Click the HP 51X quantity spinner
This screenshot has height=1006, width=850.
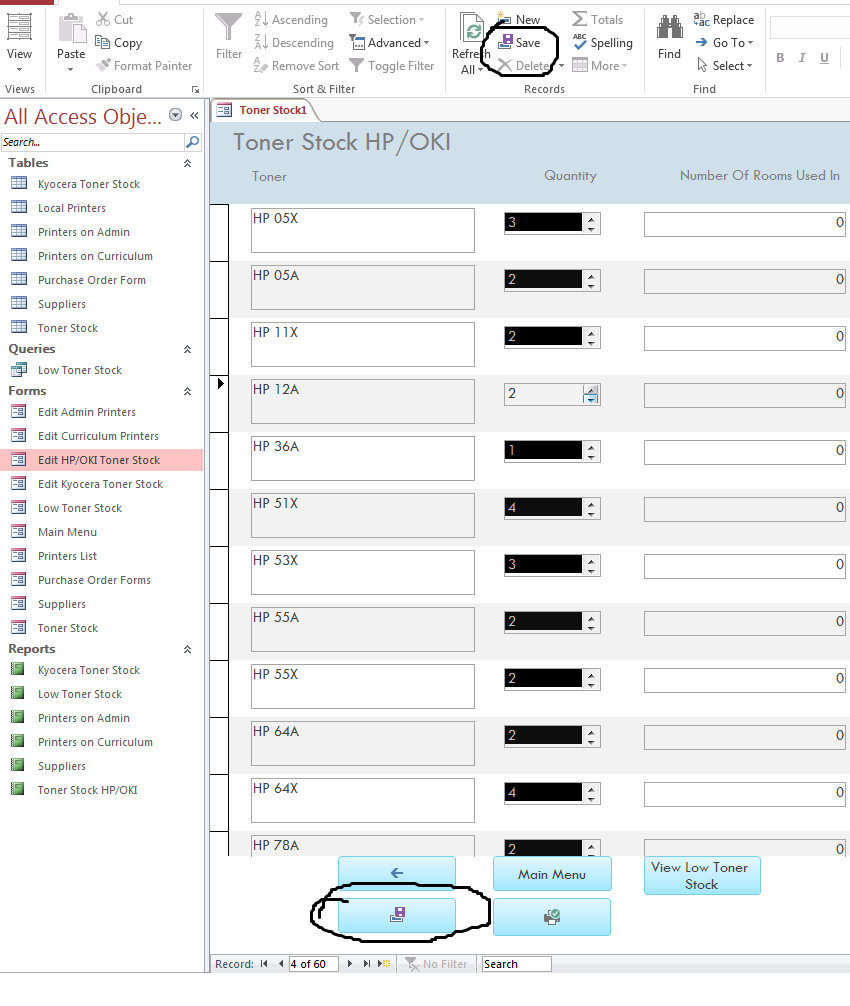(591, 508)
